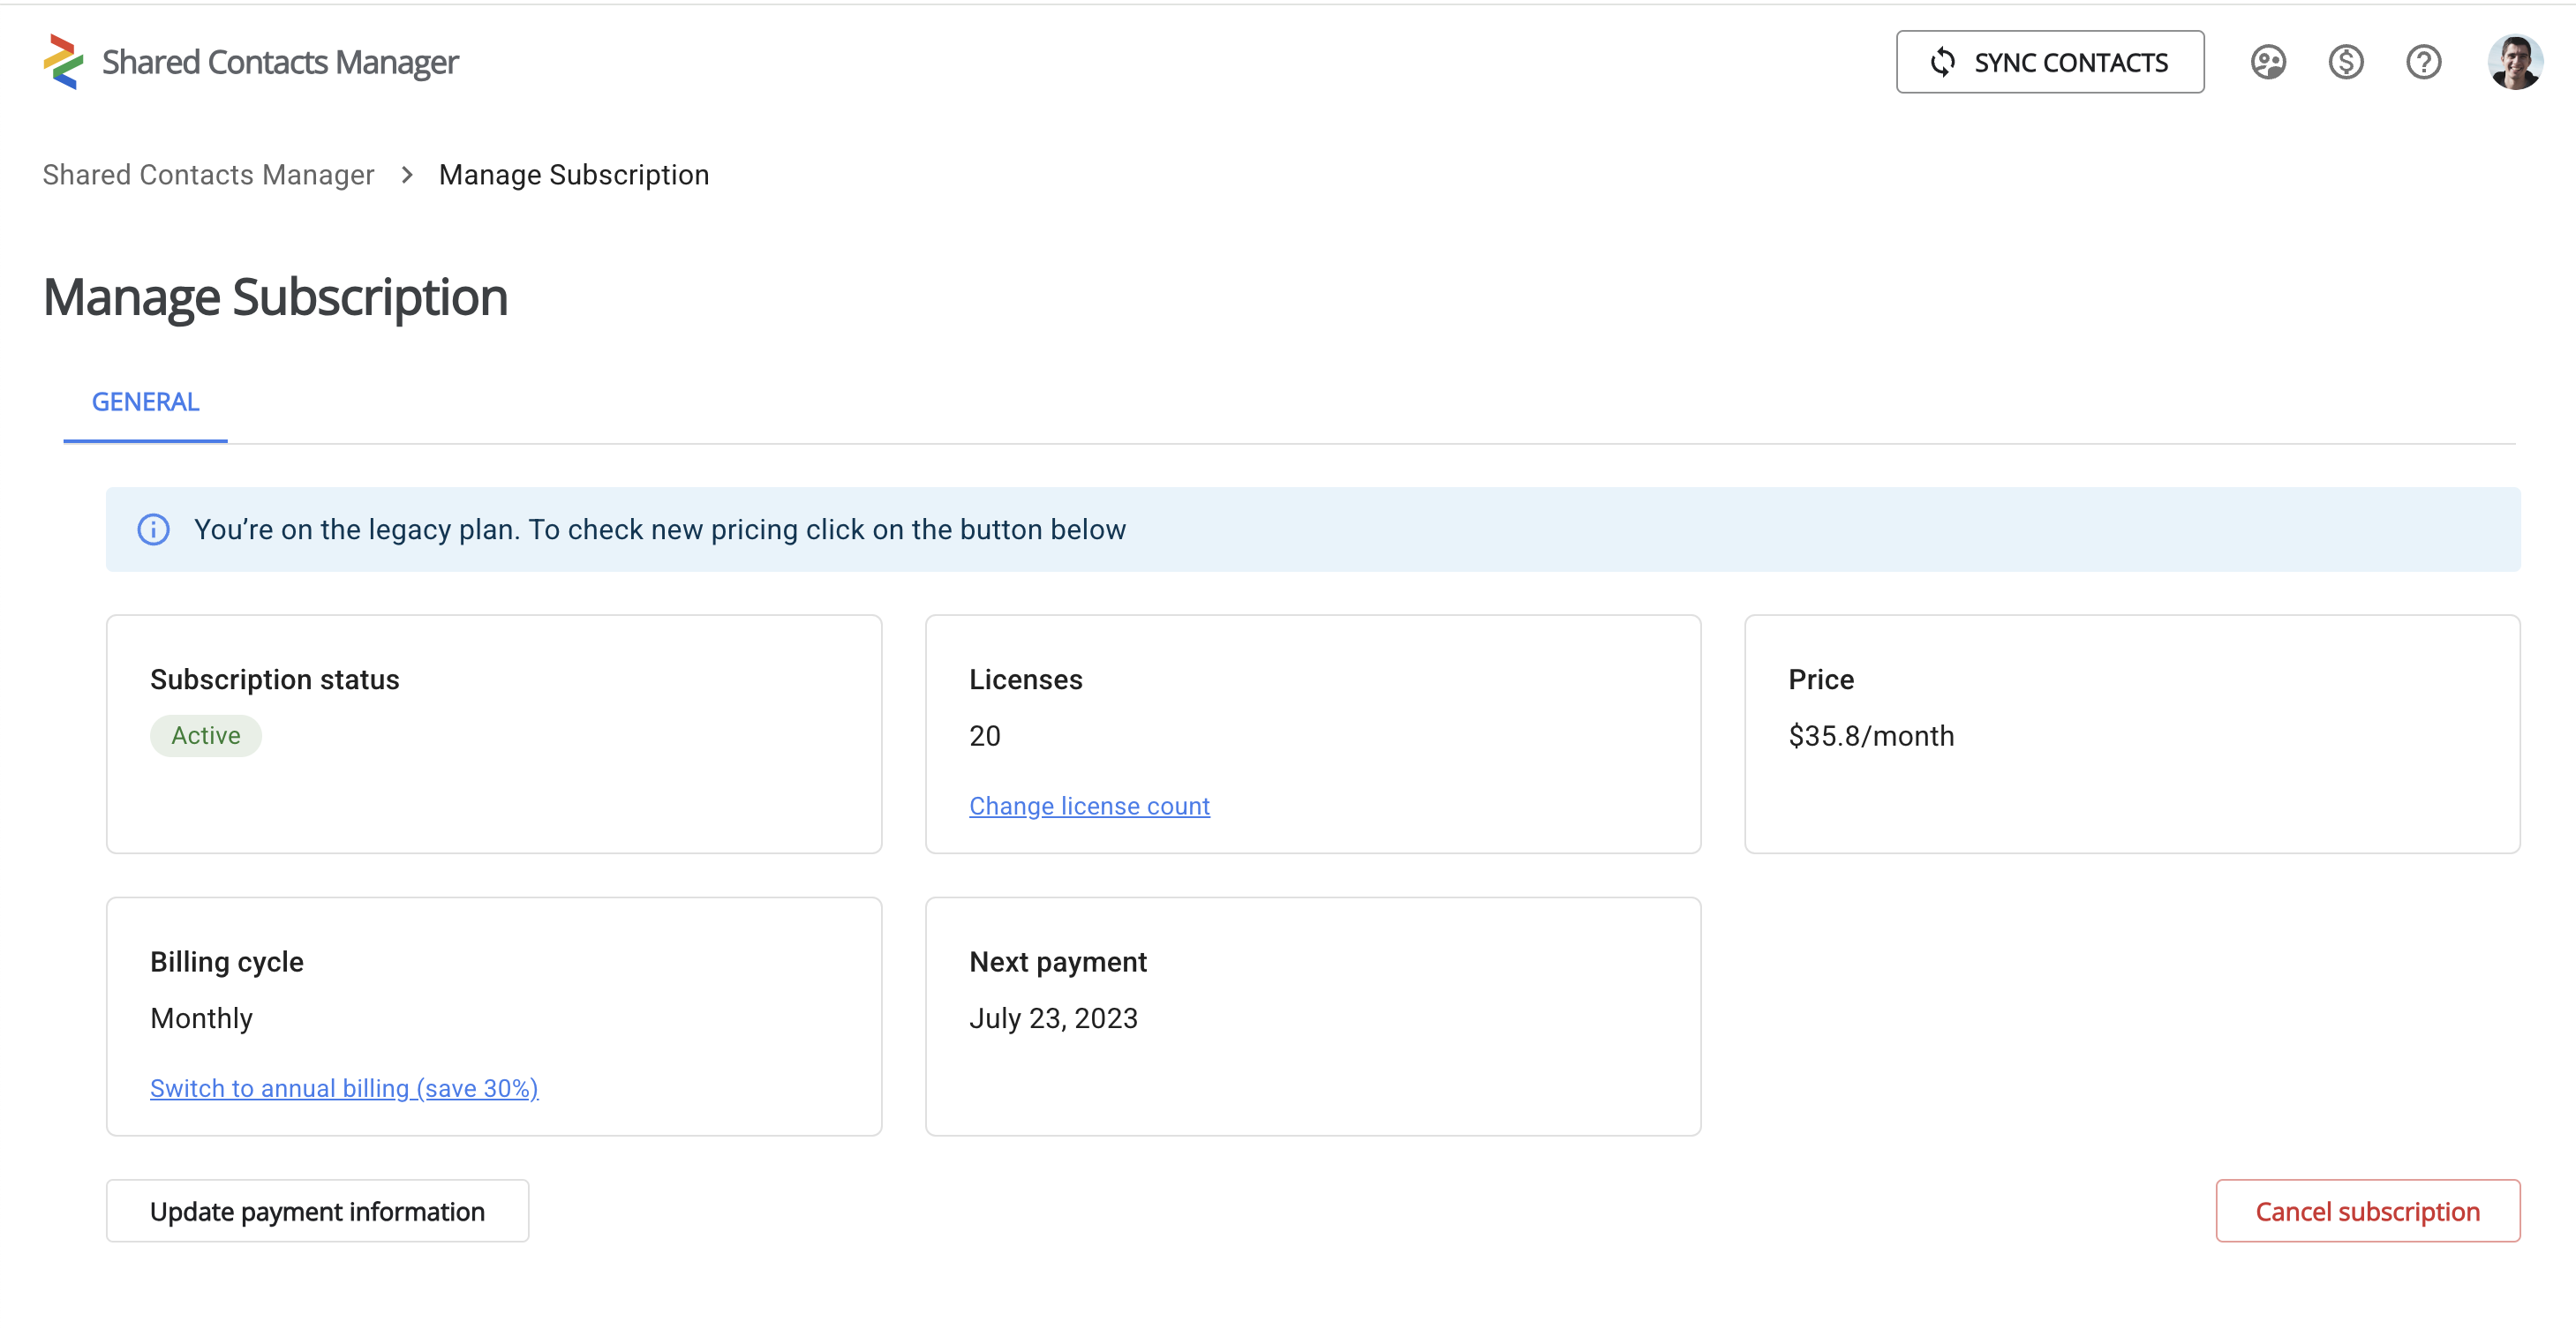Select the GENERAL tab
Screen dimensions: 2576x1329
[144, 401]
